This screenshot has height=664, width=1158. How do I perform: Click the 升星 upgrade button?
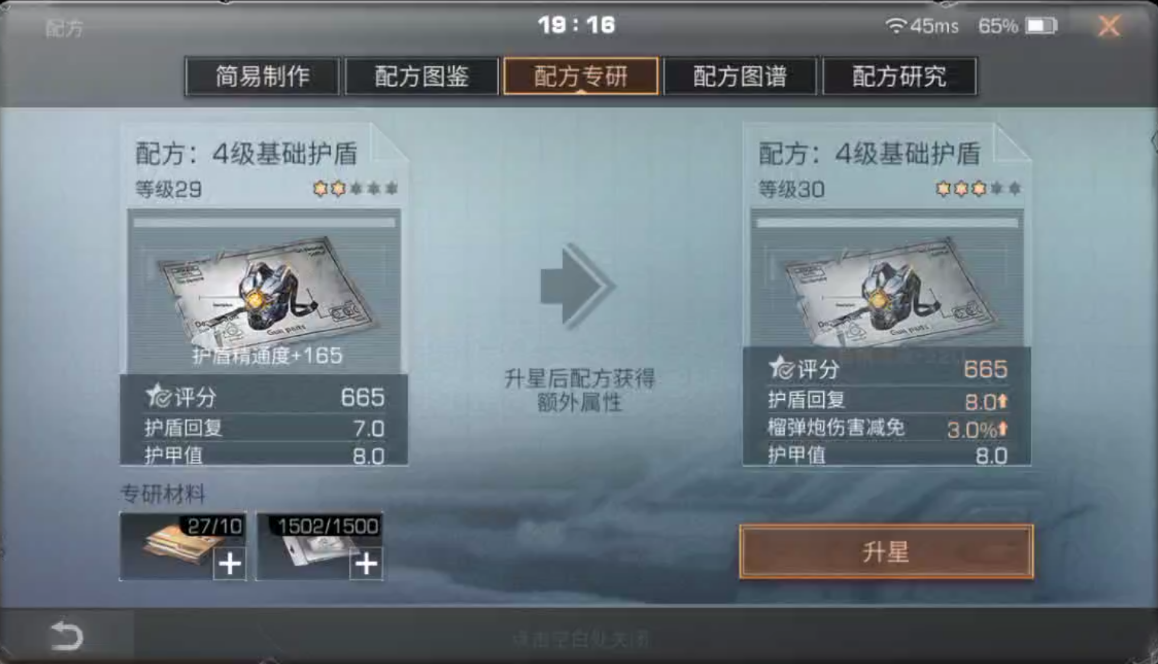pos(886,552)
